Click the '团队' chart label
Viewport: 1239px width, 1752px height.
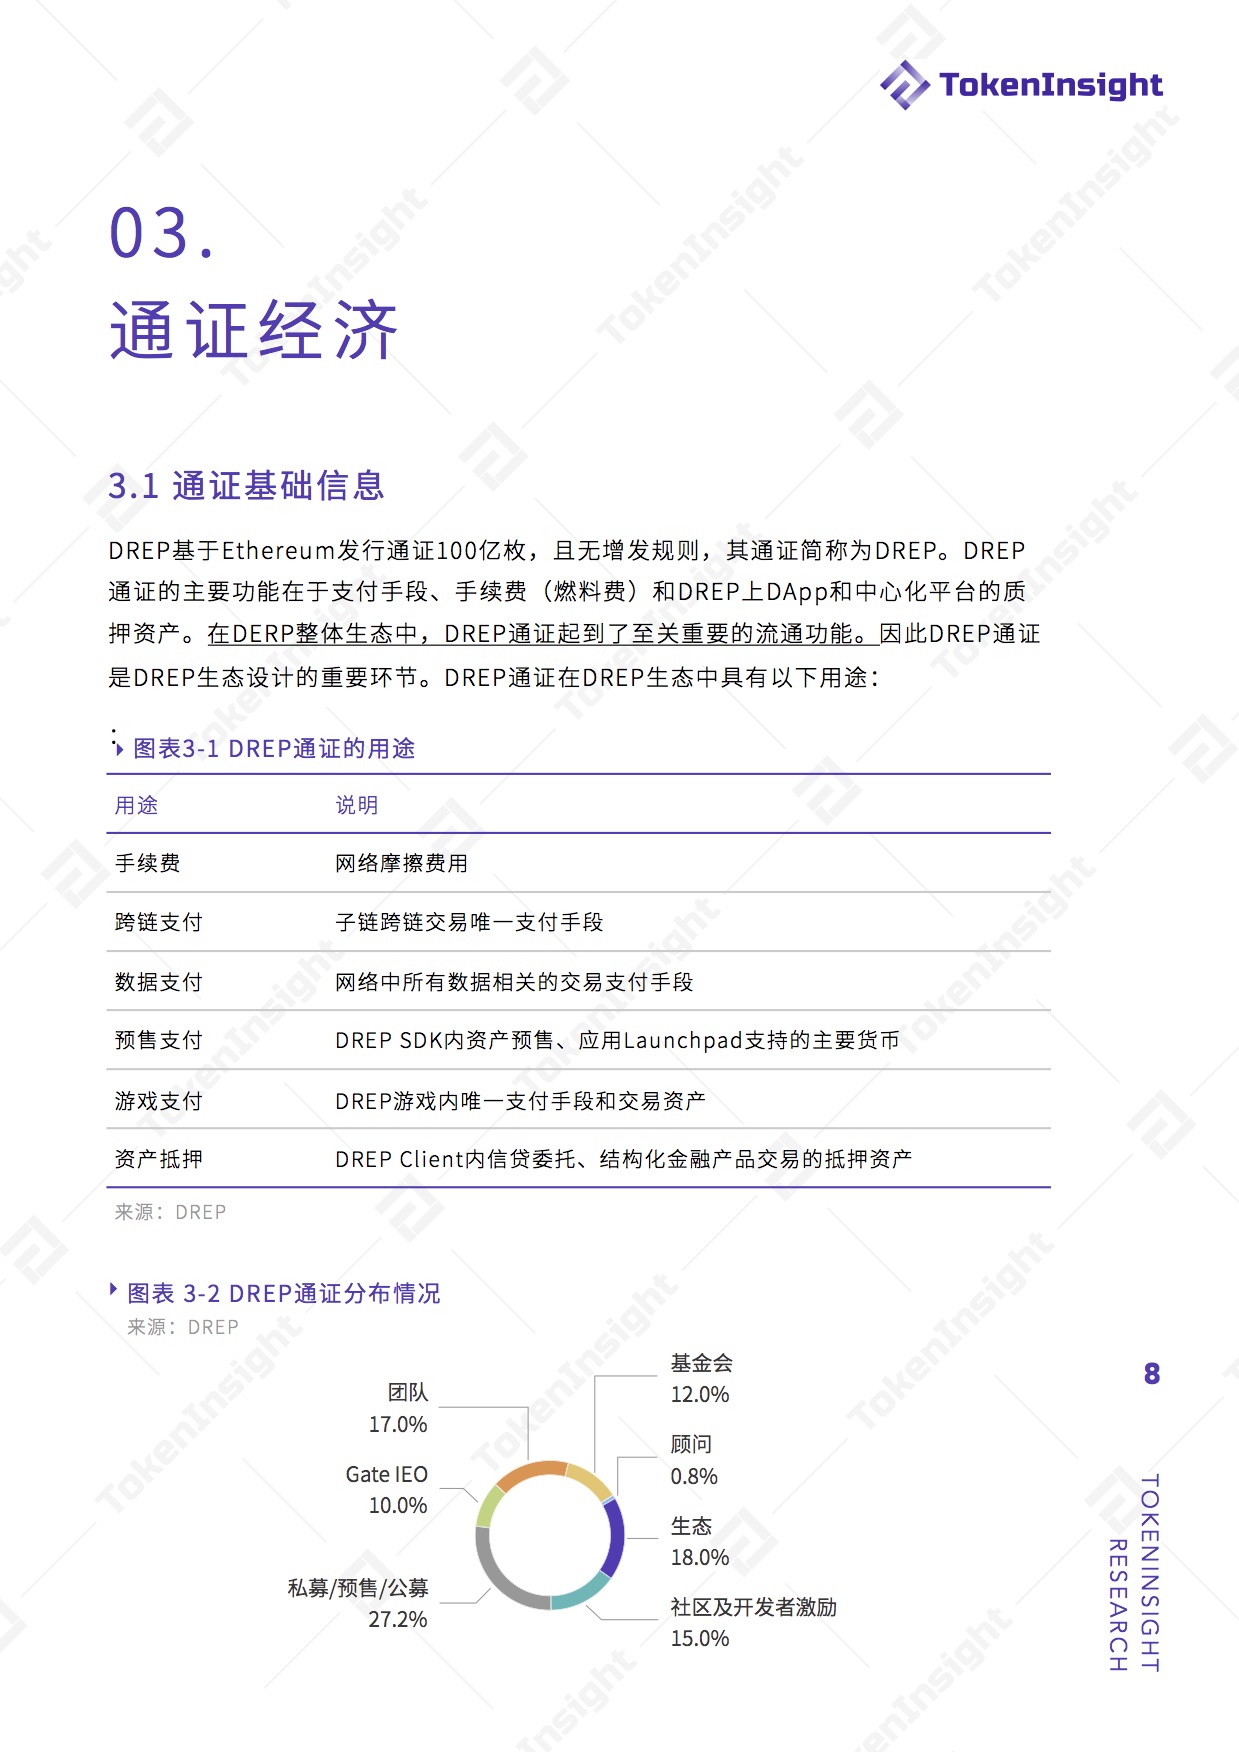click(x=408, y=1392)
